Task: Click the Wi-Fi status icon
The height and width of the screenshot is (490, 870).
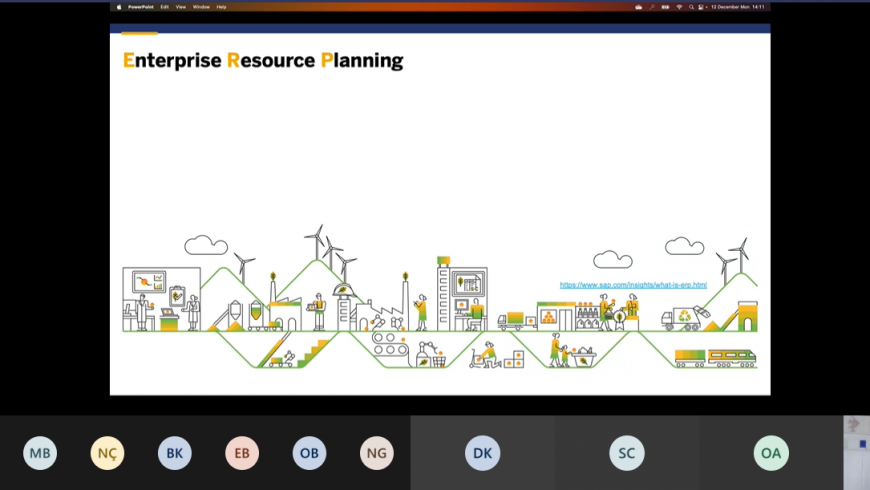Action: 679,6
